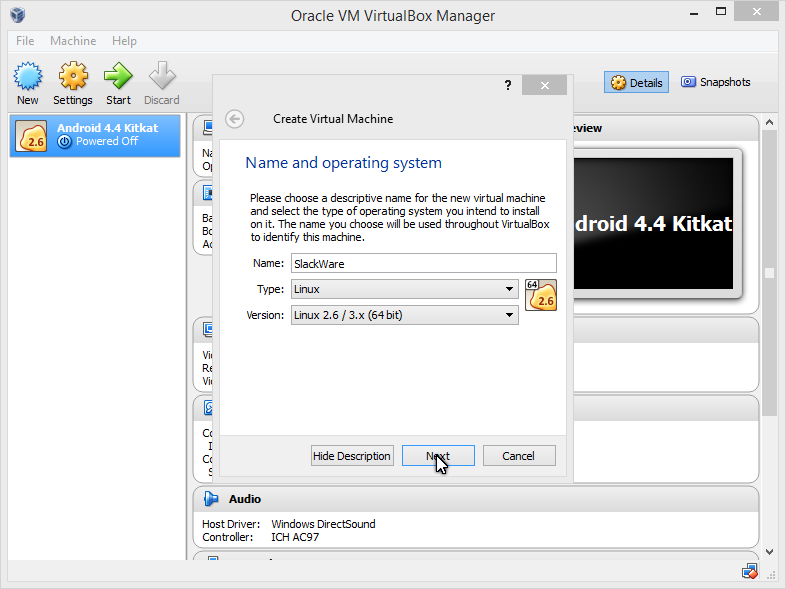Click the Hide Description button

point(352,456)
